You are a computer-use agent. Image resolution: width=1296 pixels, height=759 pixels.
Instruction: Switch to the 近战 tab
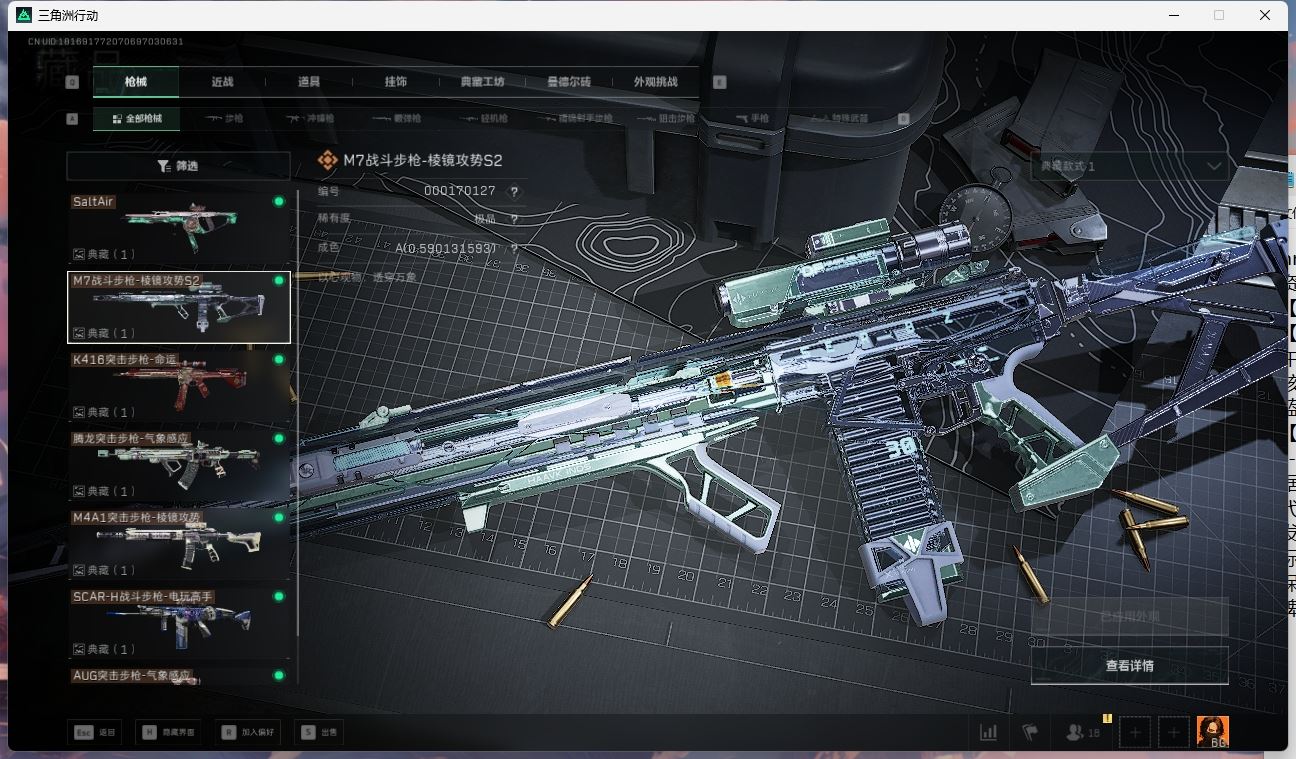[222, 82]
